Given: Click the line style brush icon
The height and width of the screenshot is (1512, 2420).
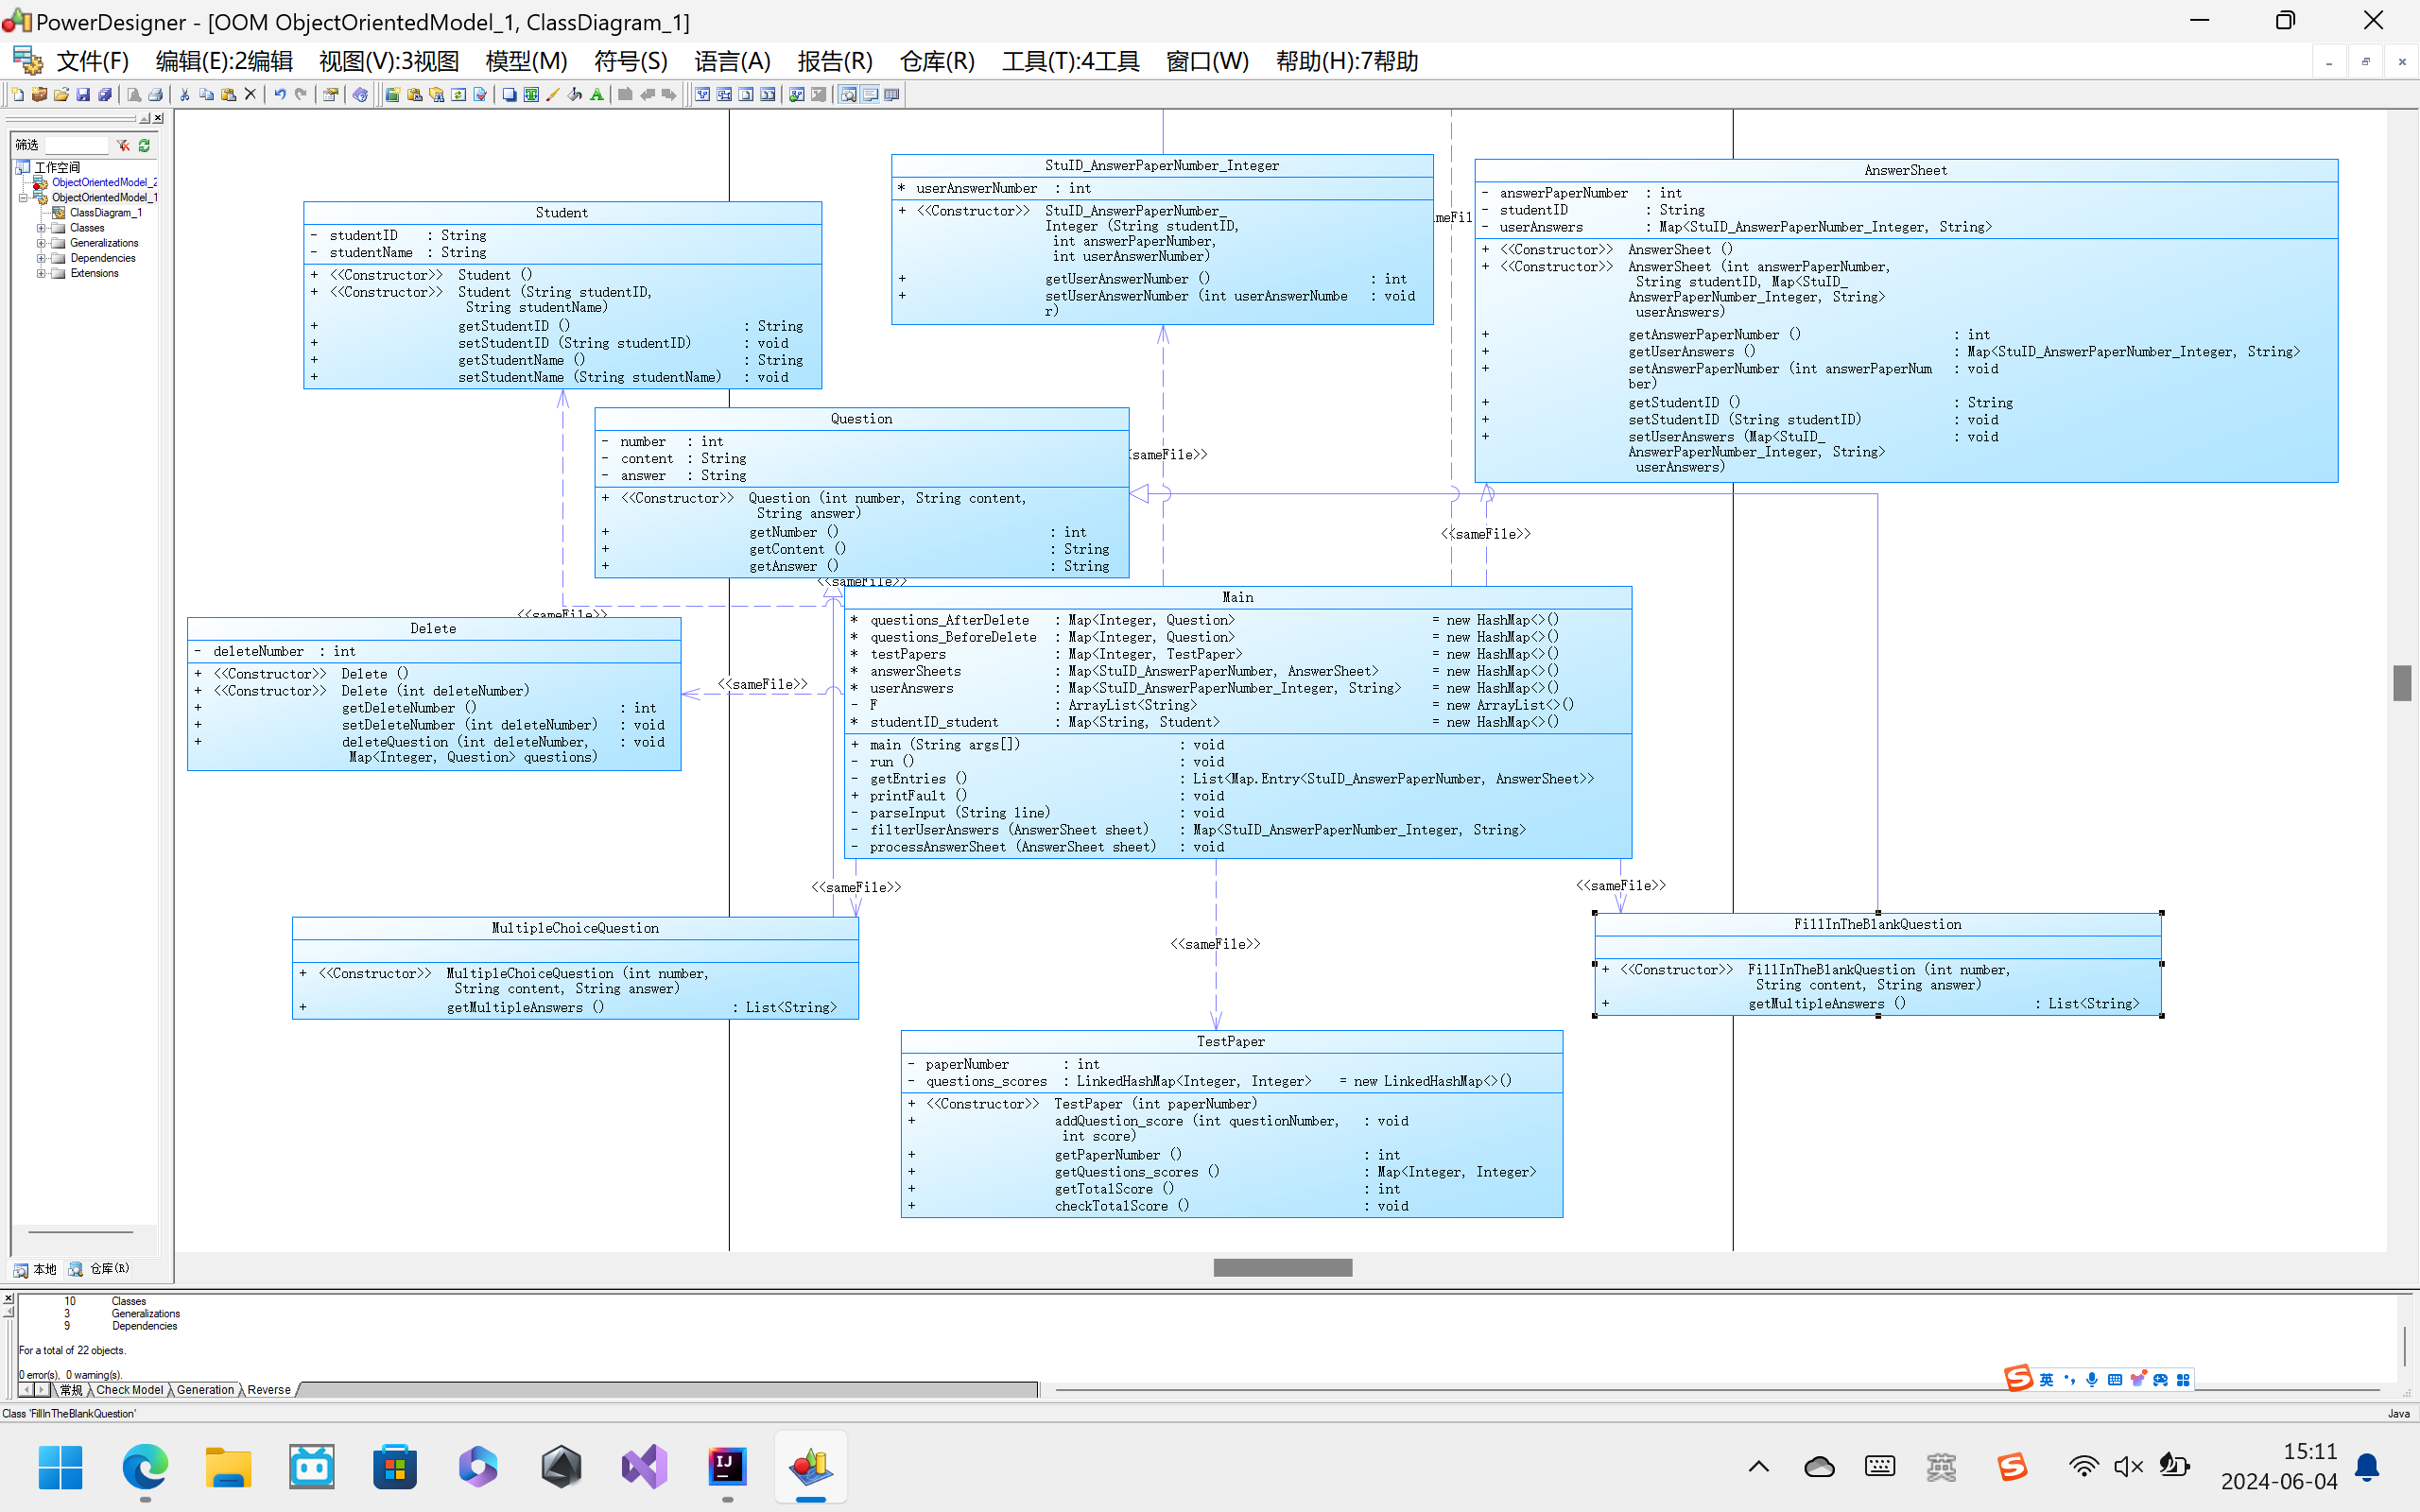Looking at the screenshot, I should pos(553,95).
